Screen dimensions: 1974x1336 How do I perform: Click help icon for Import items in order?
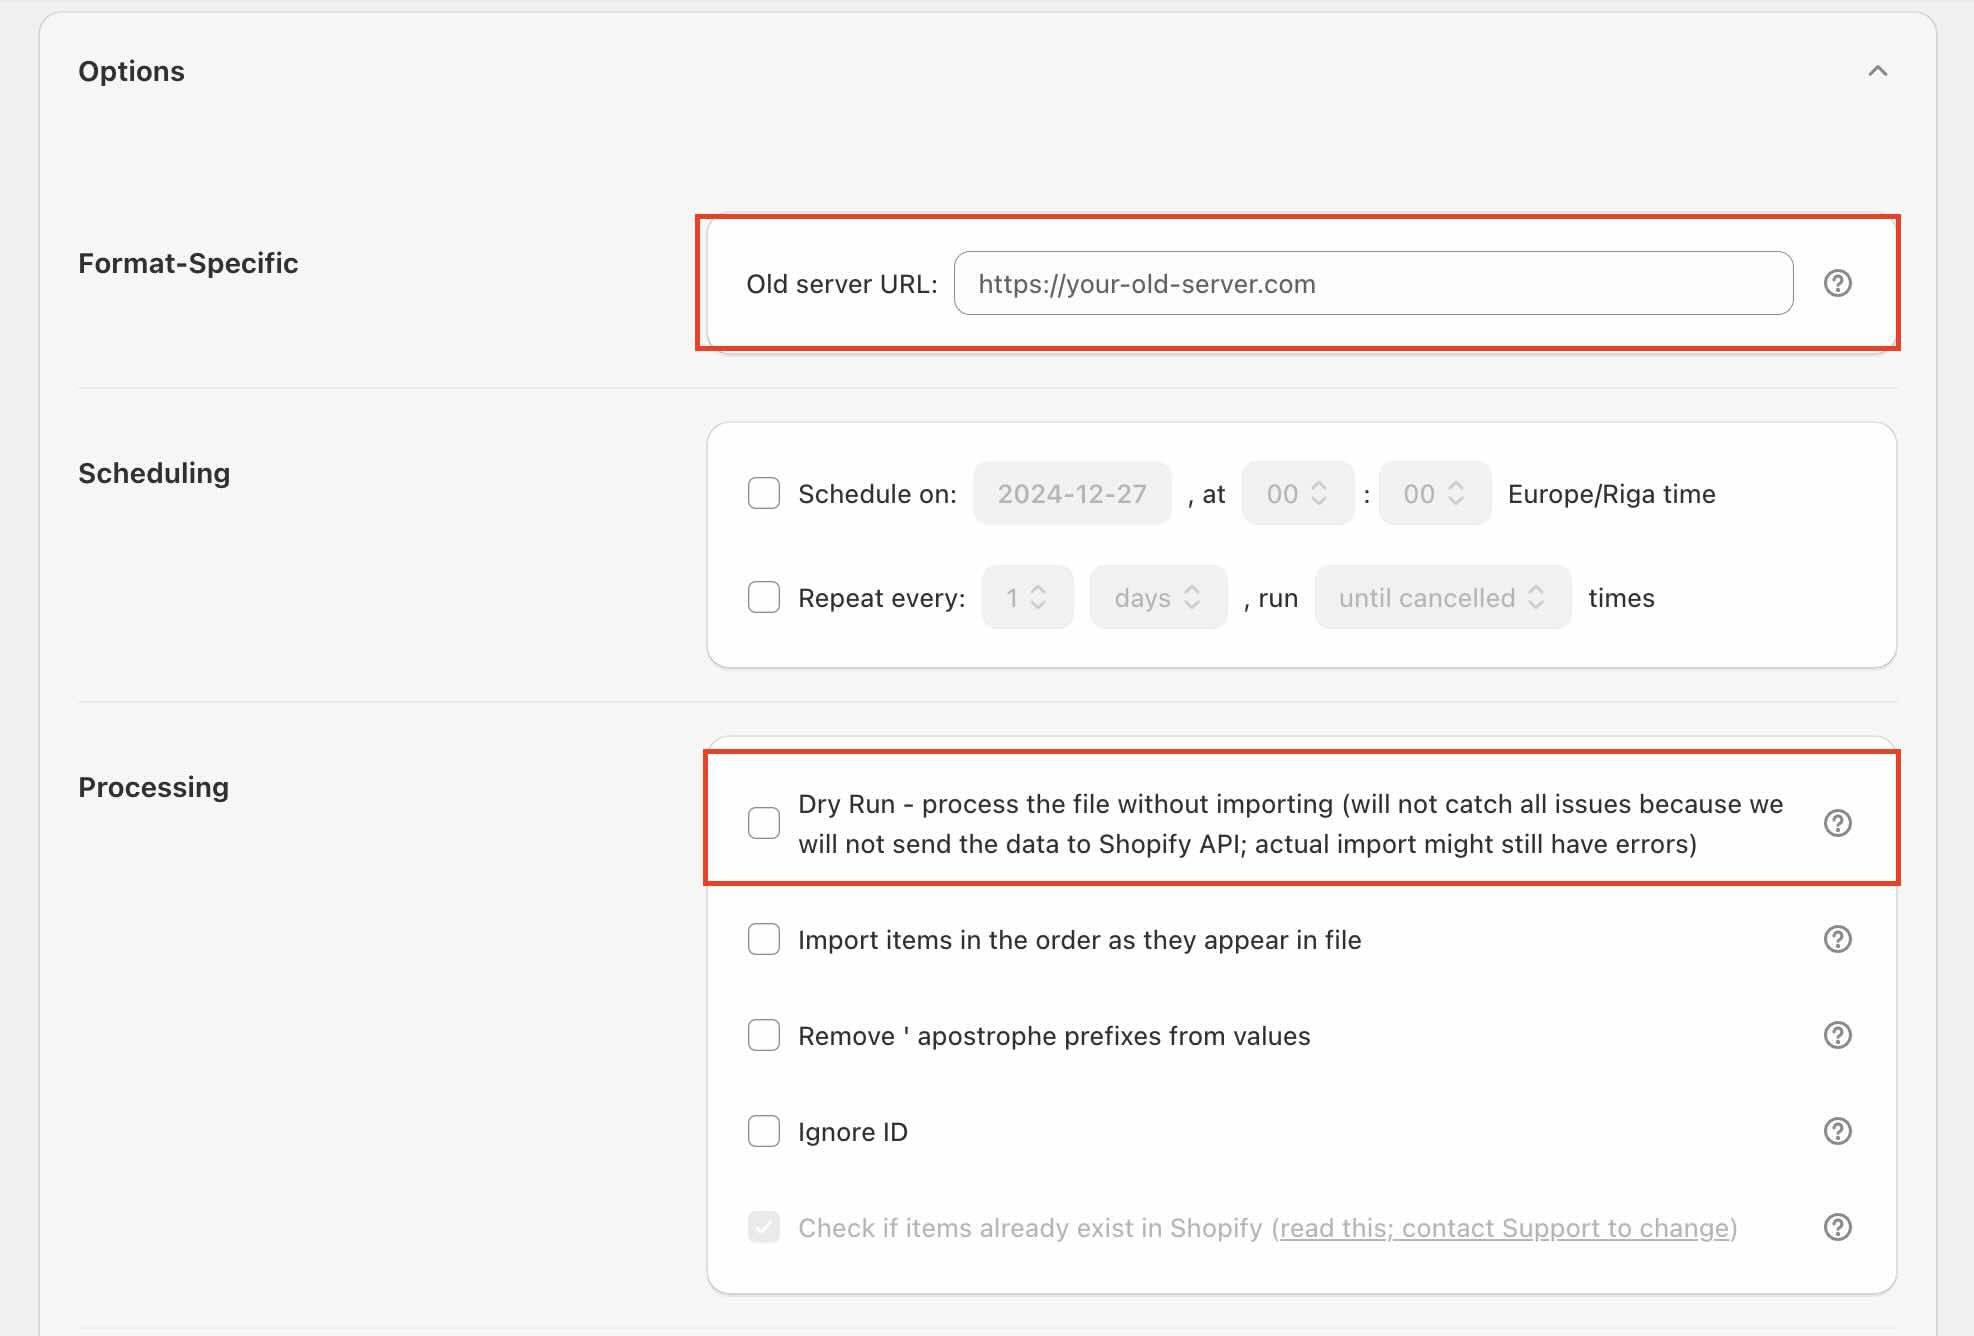[1837, 939]
